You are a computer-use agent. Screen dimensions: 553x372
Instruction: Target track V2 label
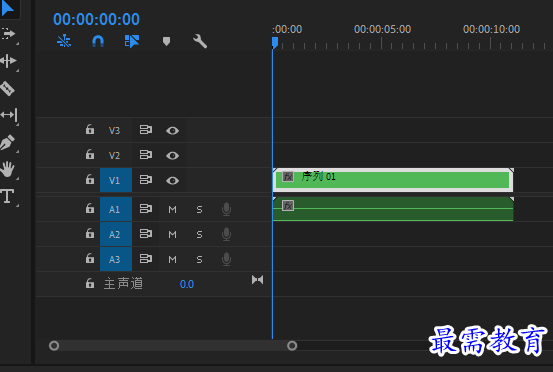click(114, 155)
